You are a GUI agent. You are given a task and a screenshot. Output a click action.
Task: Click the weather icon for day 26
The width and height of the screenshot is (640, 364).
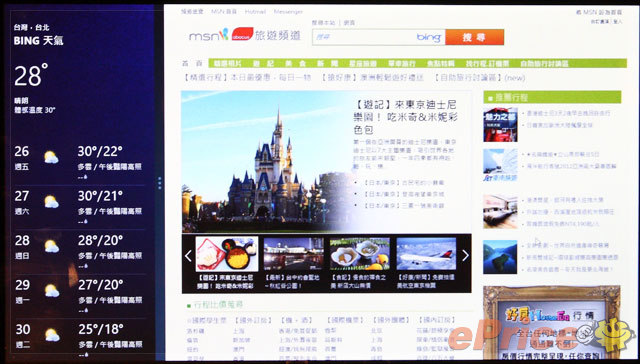click(x=51, y=157)
